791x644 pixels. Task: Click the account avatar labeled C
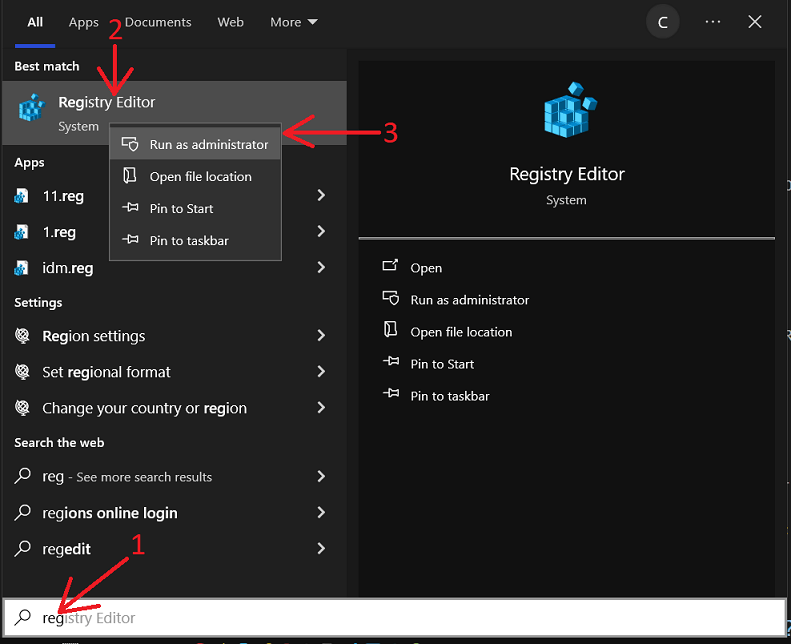click(662, 22)
